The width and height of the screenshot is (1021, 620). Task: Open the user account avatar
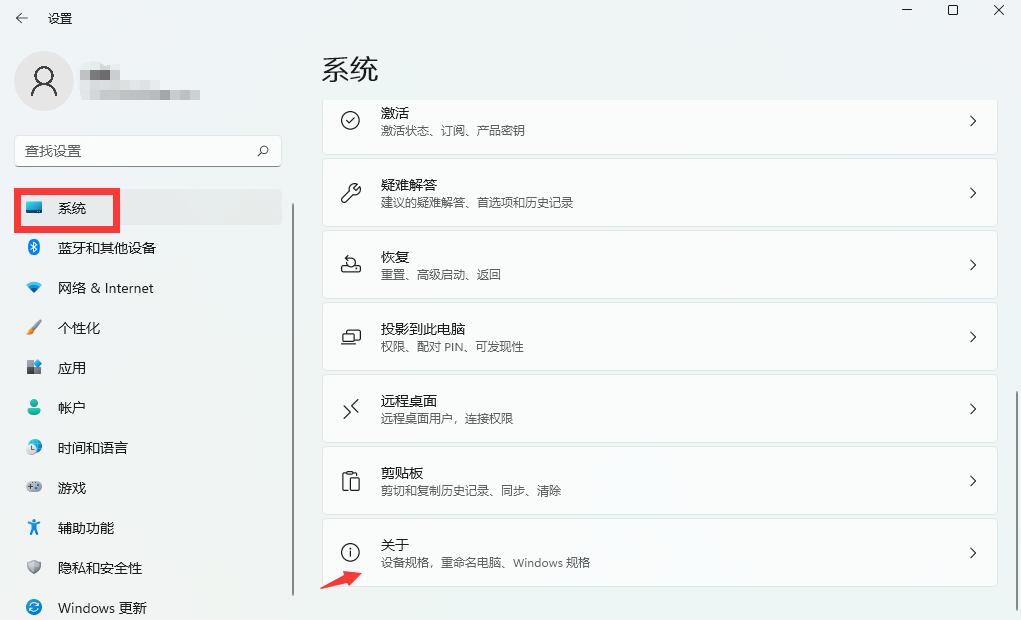coord(44,81)
